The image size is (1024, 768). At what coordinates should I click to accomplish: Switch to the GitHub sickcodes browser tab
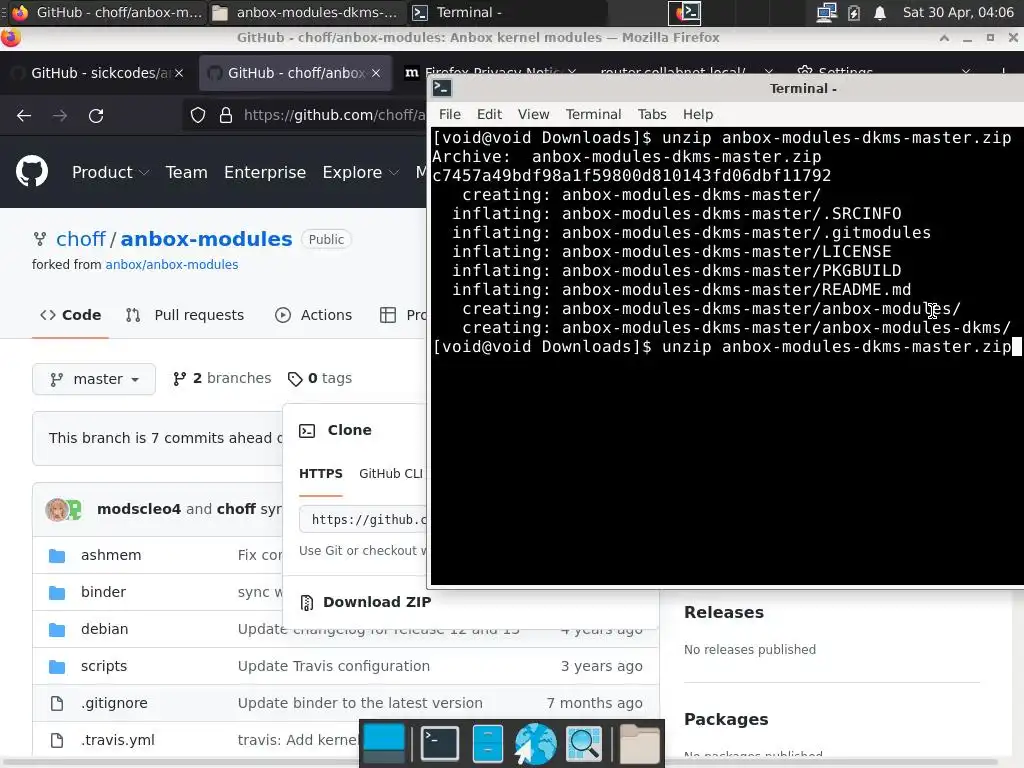point(98,73)
